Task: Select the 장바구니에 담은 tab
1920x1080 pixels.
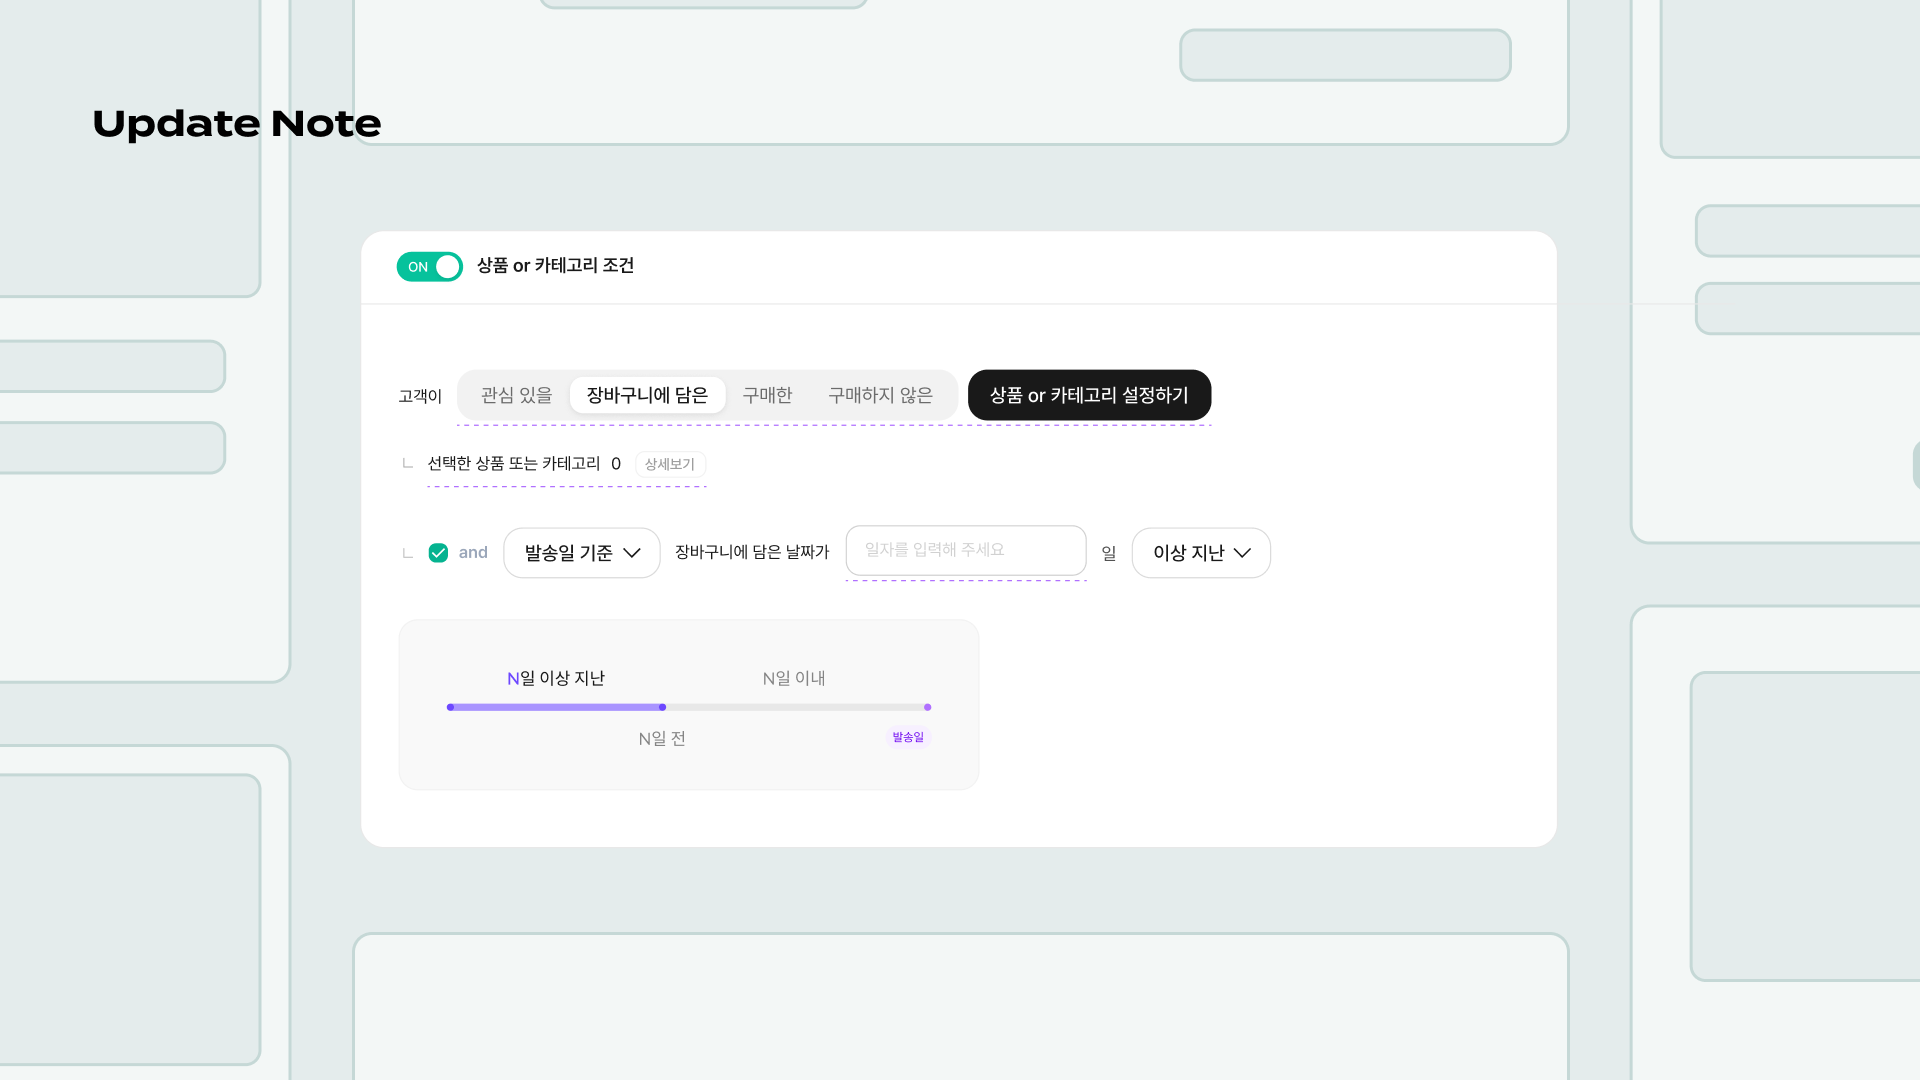Action: pos(647,396)
